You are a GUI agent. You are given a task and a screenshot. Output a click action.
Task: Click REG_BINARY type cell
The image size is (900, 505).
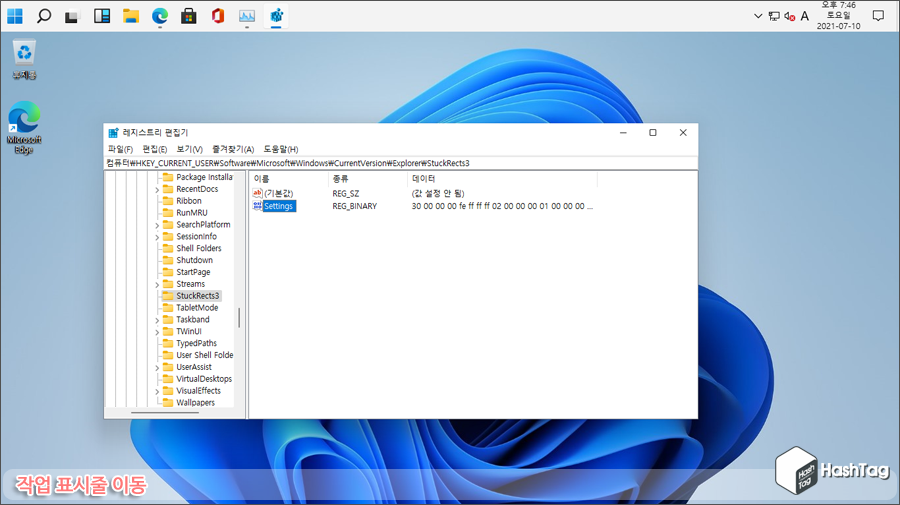(x=355, y=206)
